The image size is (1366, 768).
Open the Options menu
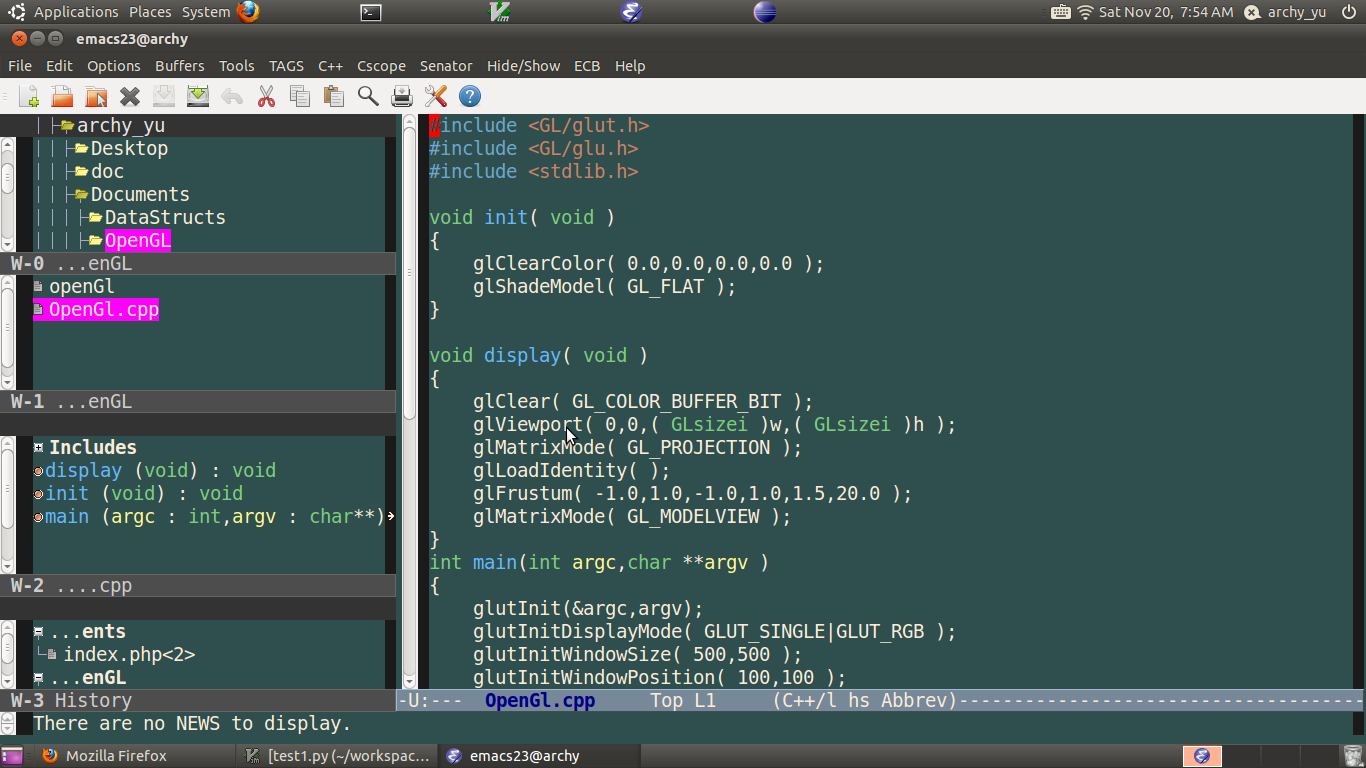tap(114, 66)
